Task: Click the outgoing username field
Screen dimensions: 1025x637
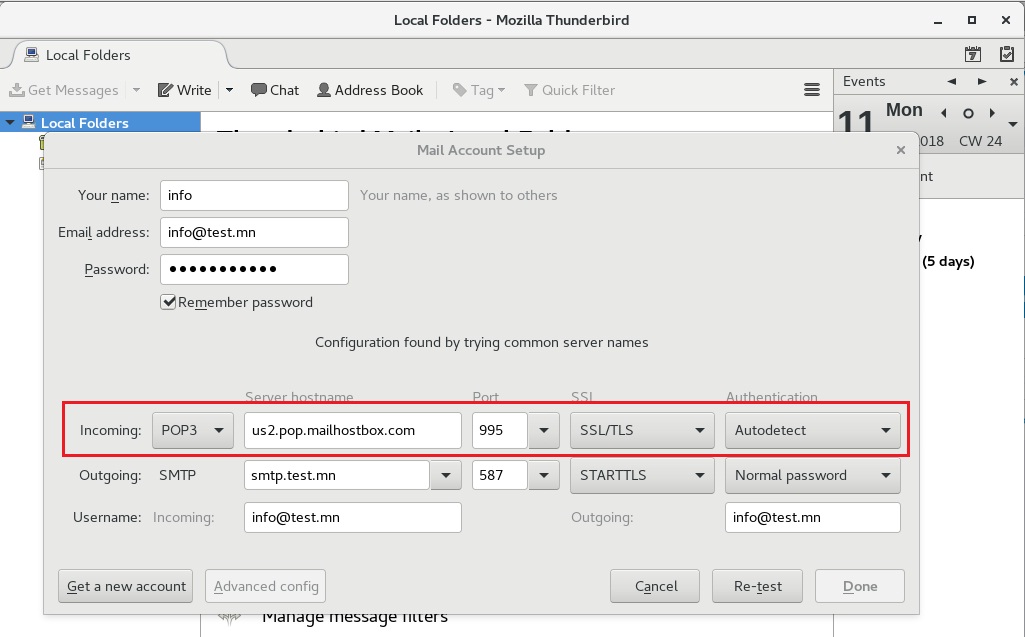Action: click(813, 517)
